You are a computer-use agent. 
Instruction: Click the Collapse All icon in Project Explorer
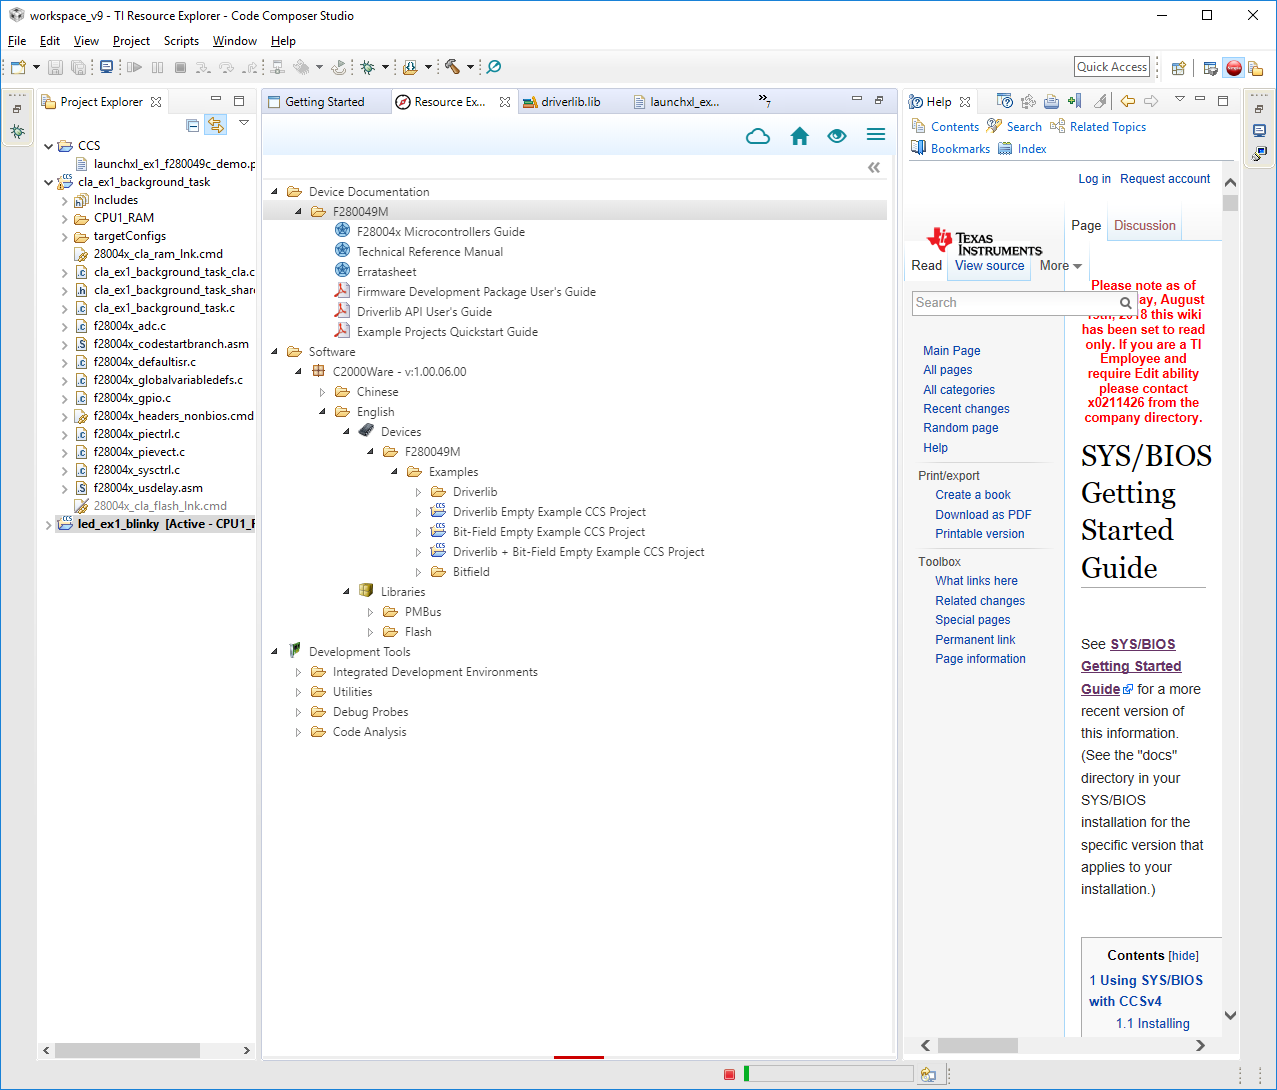tap(193, 125)
